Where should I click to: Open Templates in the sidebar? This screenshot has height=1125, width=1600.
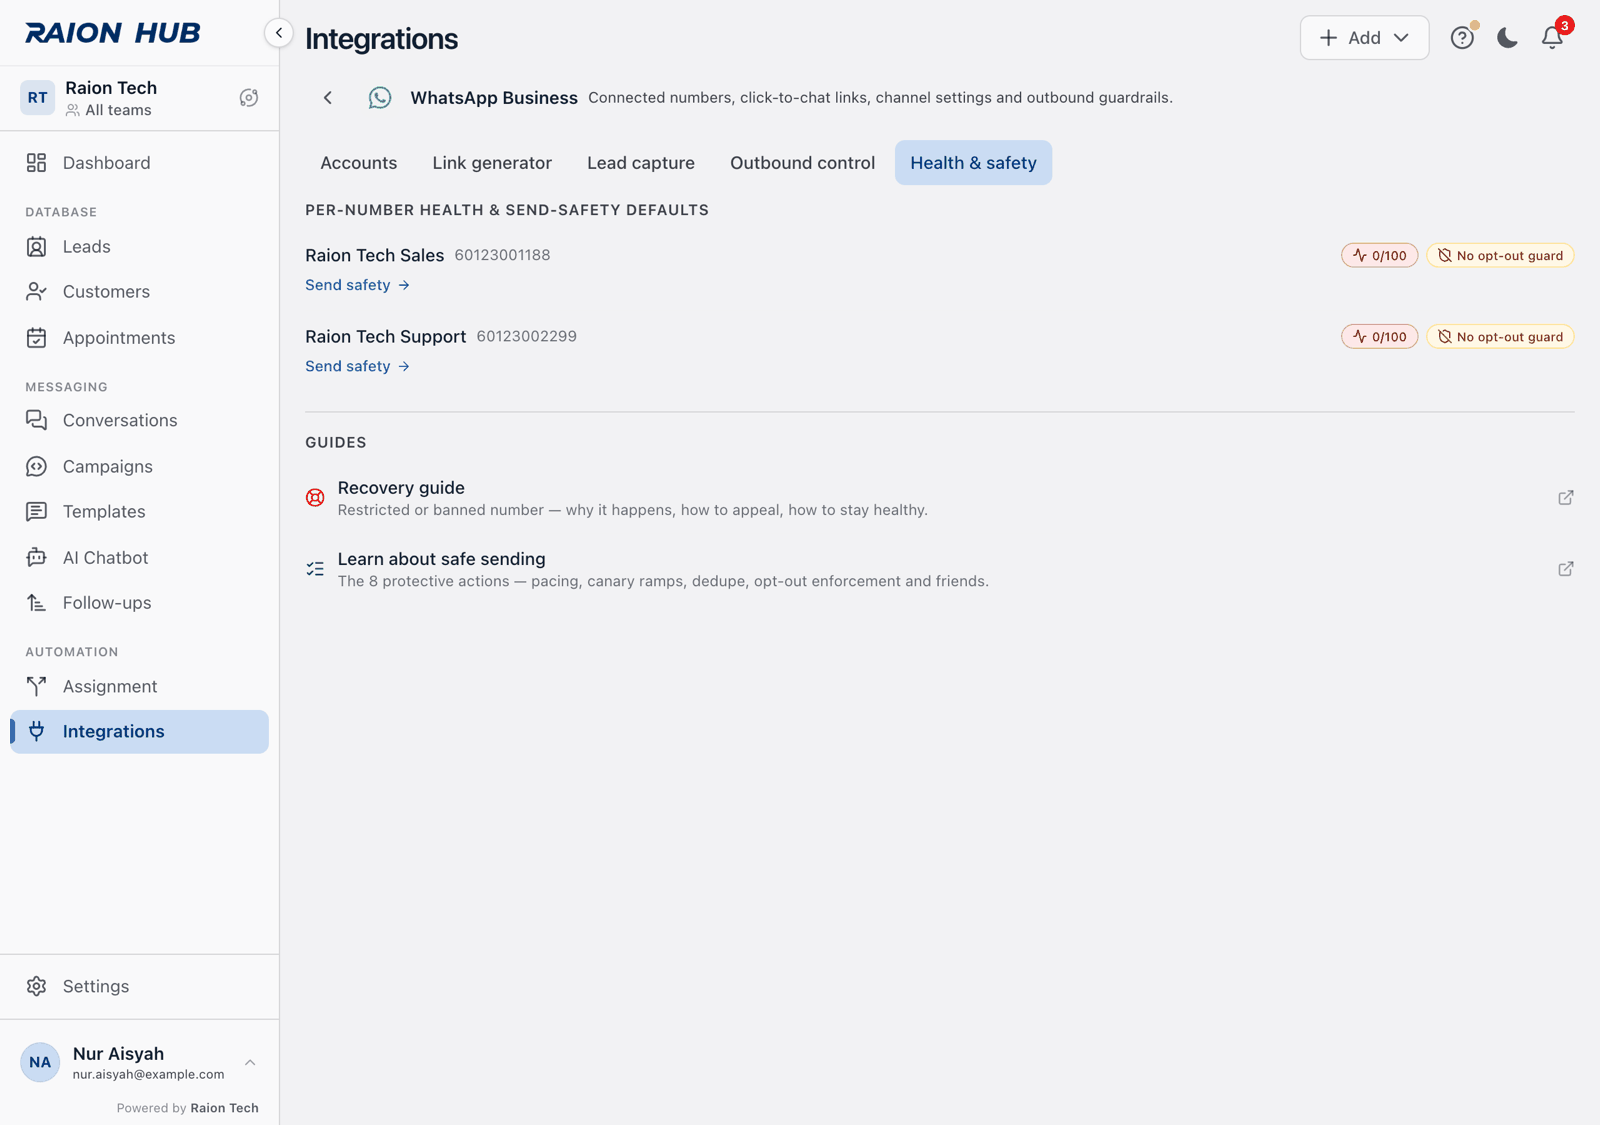139,512
